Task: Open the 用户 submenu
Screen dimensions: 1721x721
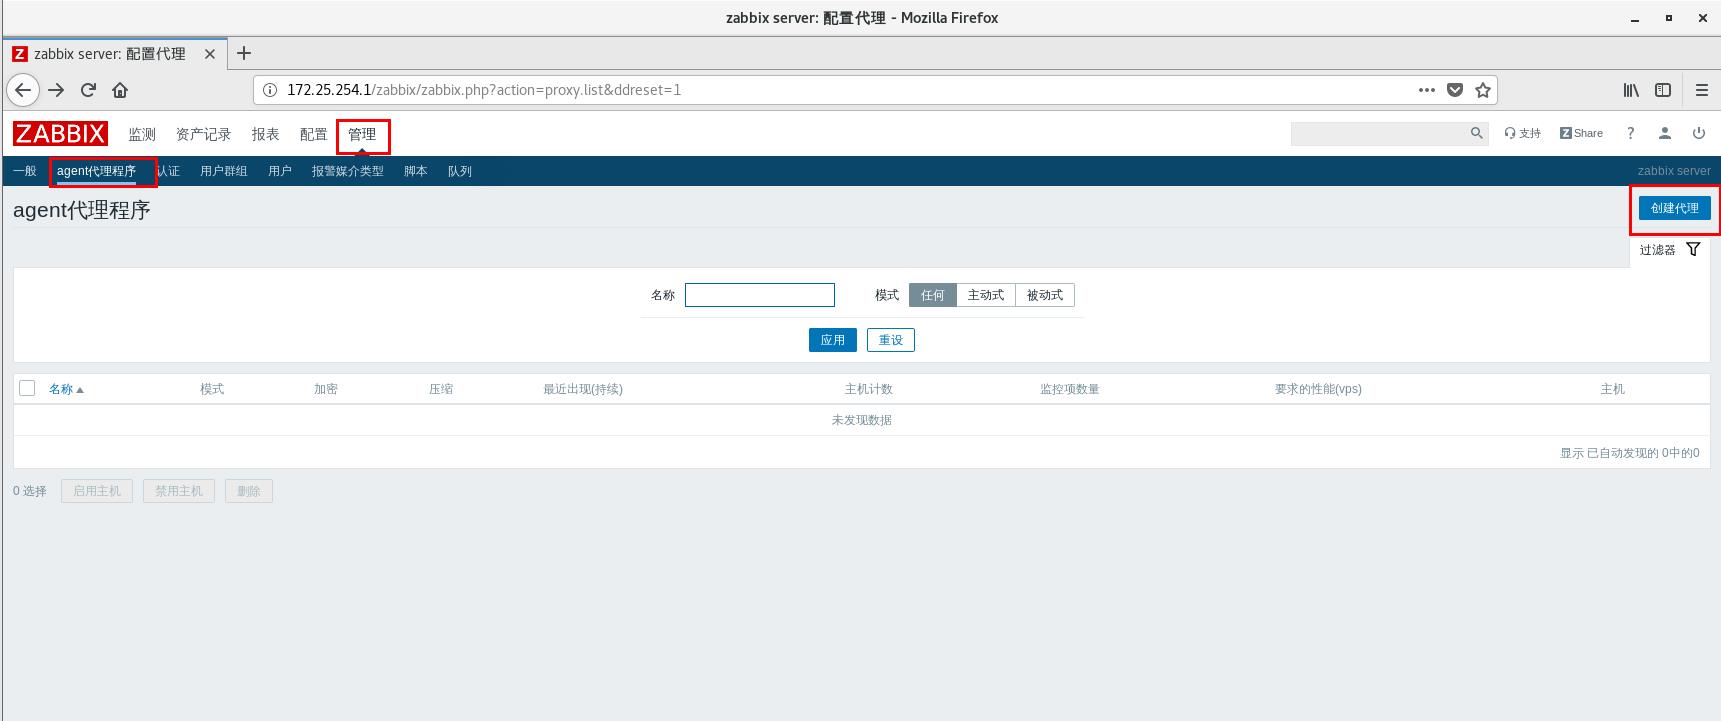Action: point(280,171)
